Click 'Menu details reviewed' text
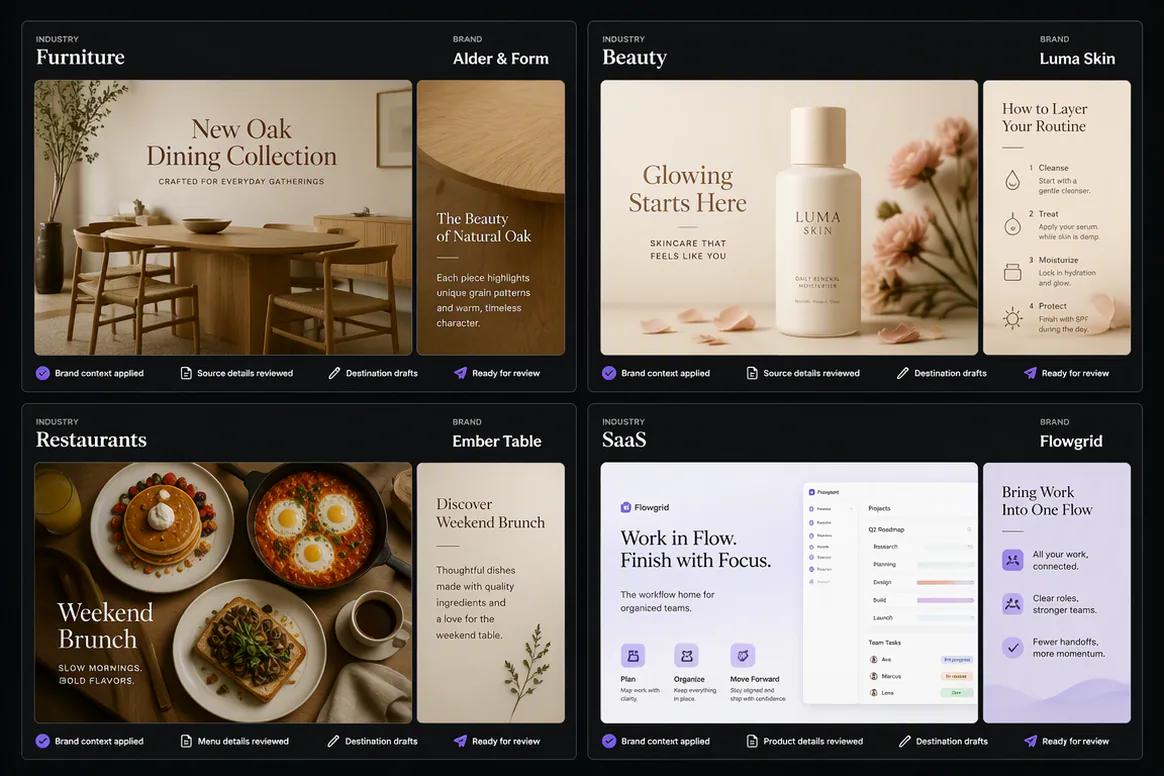 [243, 740]
